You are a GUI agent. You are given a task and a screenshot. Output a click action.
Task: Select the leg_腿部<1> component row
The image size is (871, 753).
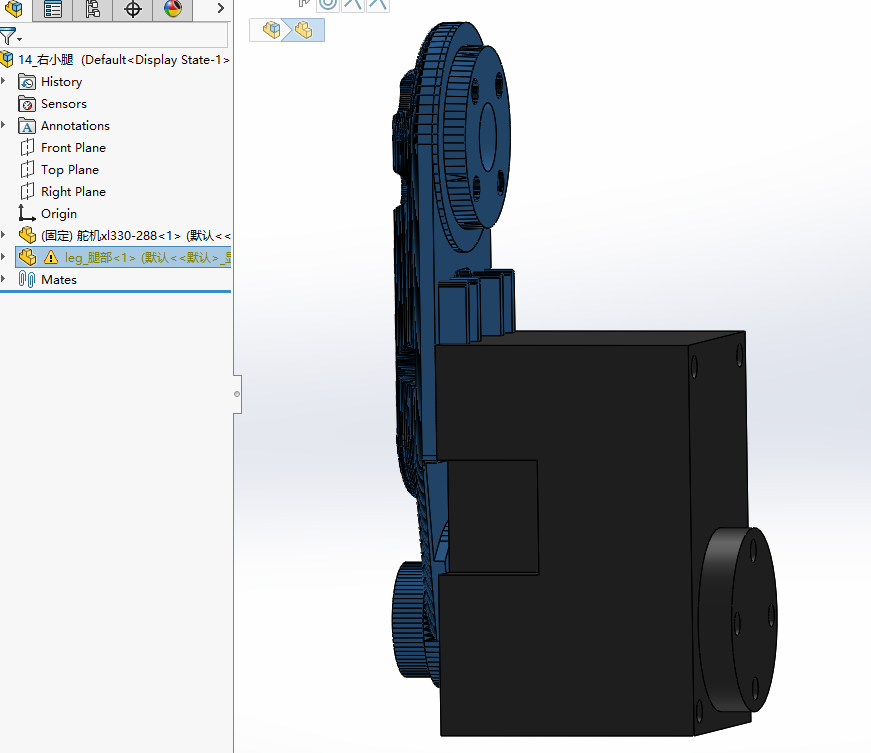pos(123,257)
